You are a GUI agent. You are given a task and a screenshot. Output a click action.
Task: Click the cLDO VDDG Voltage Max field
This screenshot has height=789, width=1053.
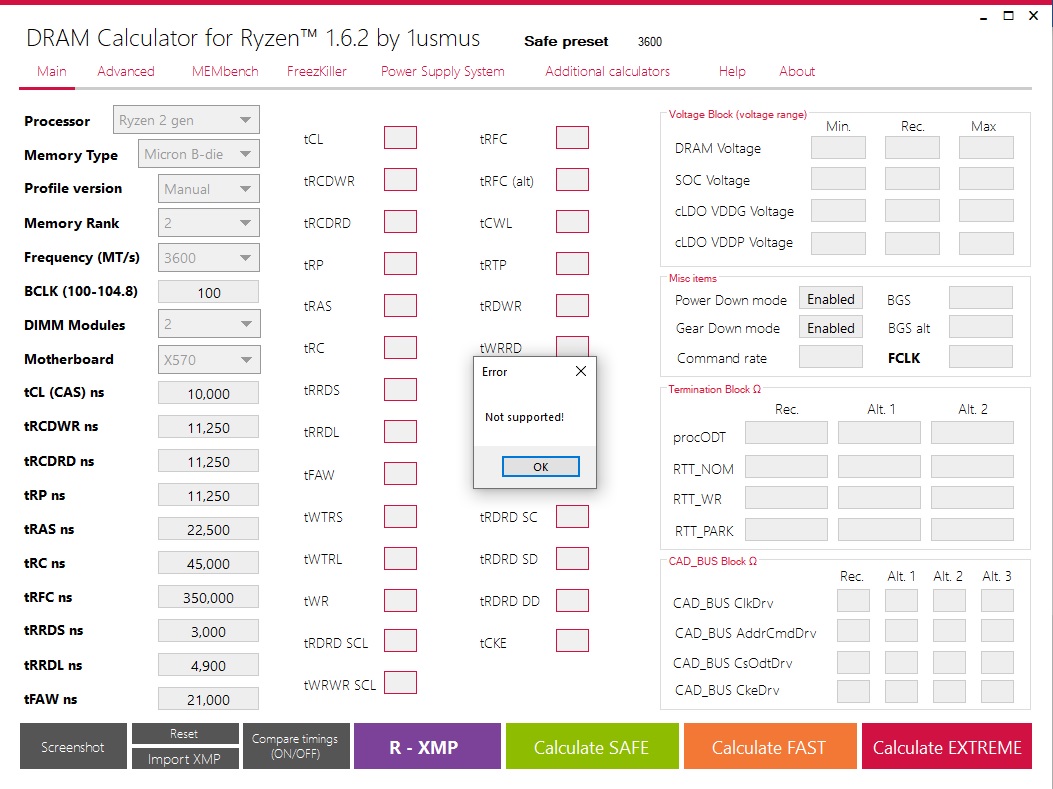(986, 210)
